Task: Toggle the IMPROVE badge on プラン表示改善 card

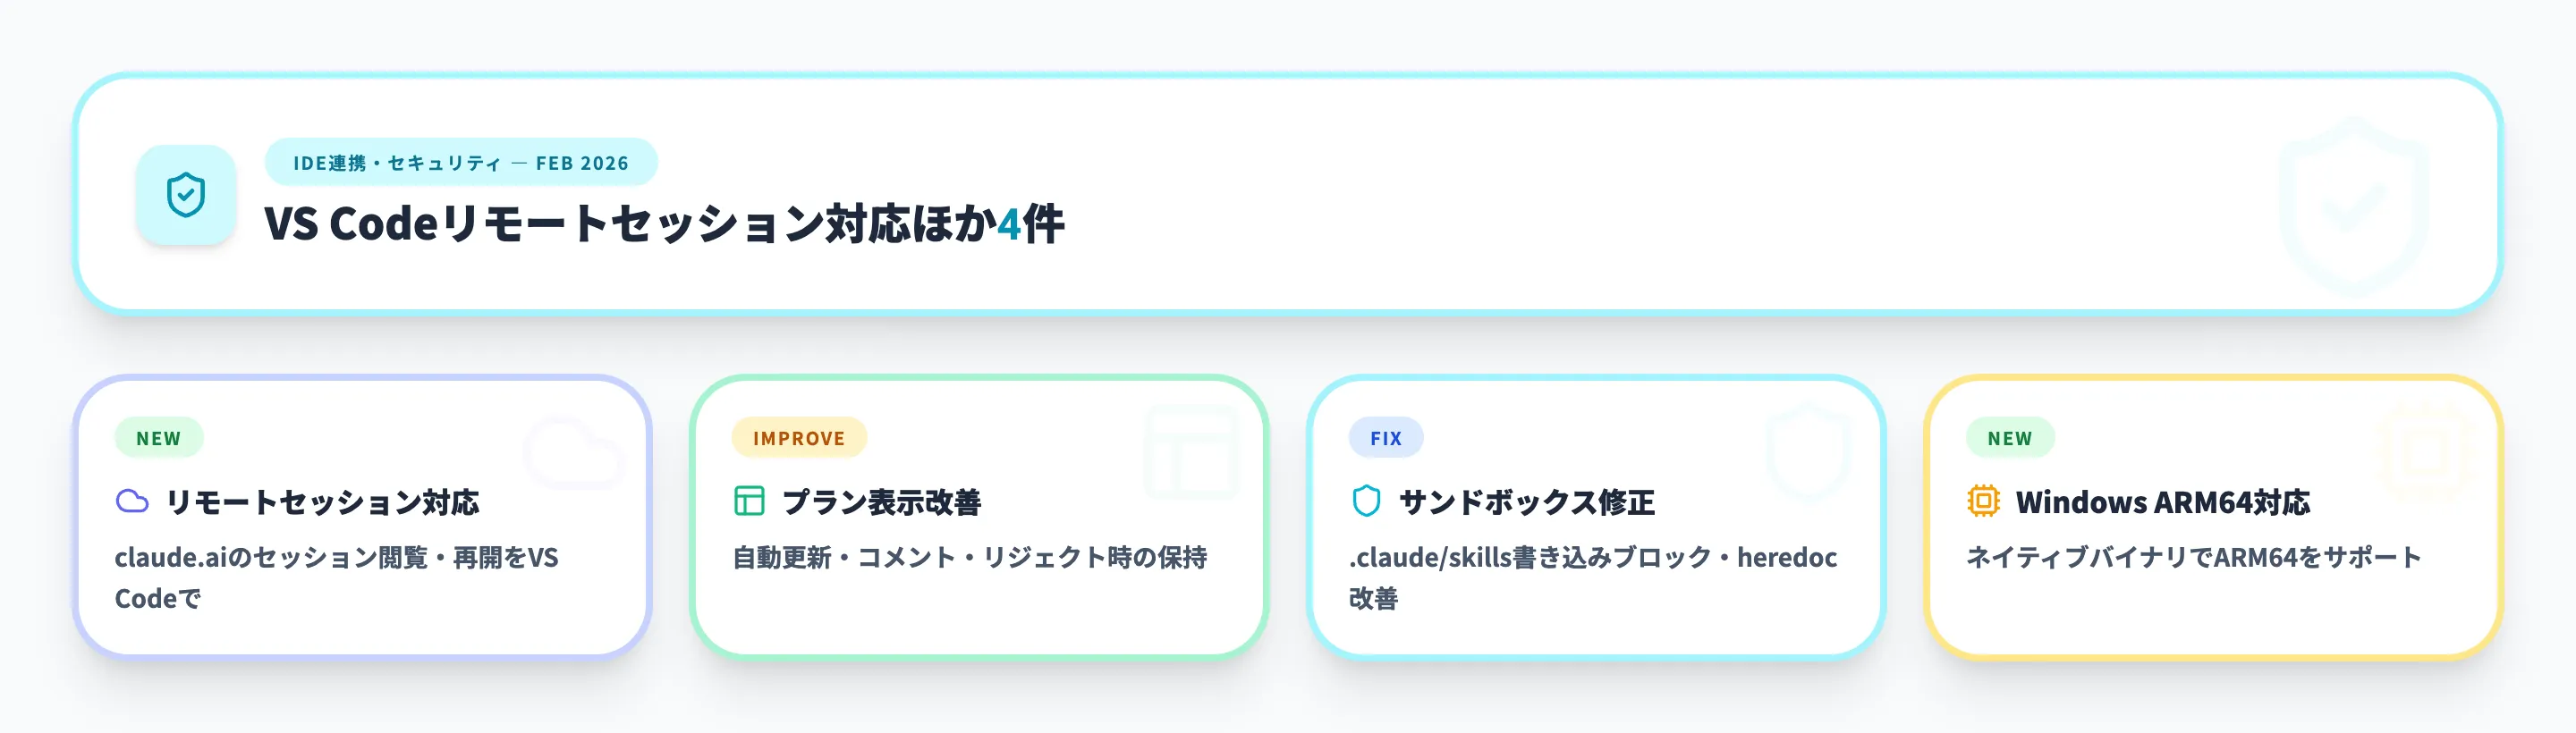Action: pyautogui.click(x=799, y=437)
